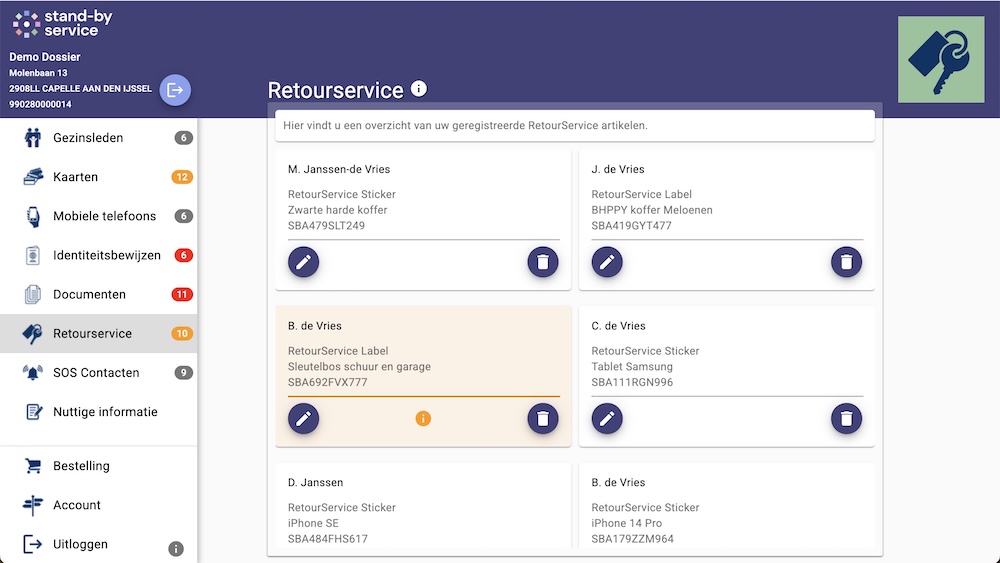Select Retourservice in the sidebar
The width and height of the screenshot is (1000, 563).
click(x=99, y=333)
